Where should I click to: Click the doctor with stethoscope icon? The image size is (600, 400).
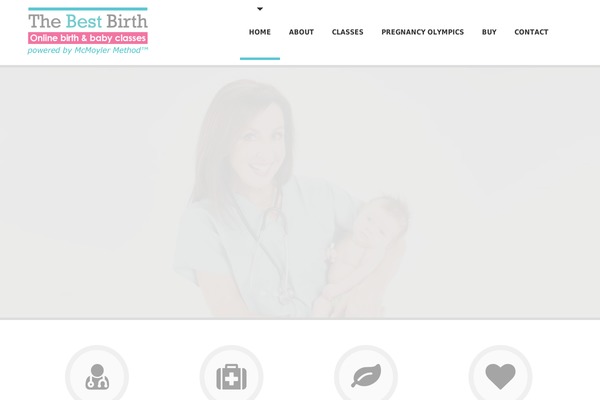(97, 377)
